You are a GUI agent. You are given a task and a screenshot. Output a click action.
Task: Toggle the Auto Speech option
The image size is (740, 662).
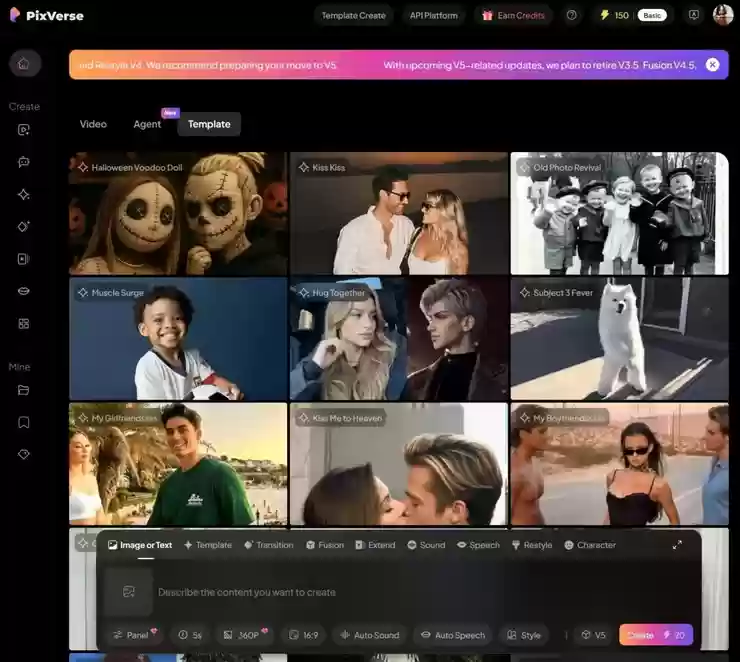tap(453, 635)
